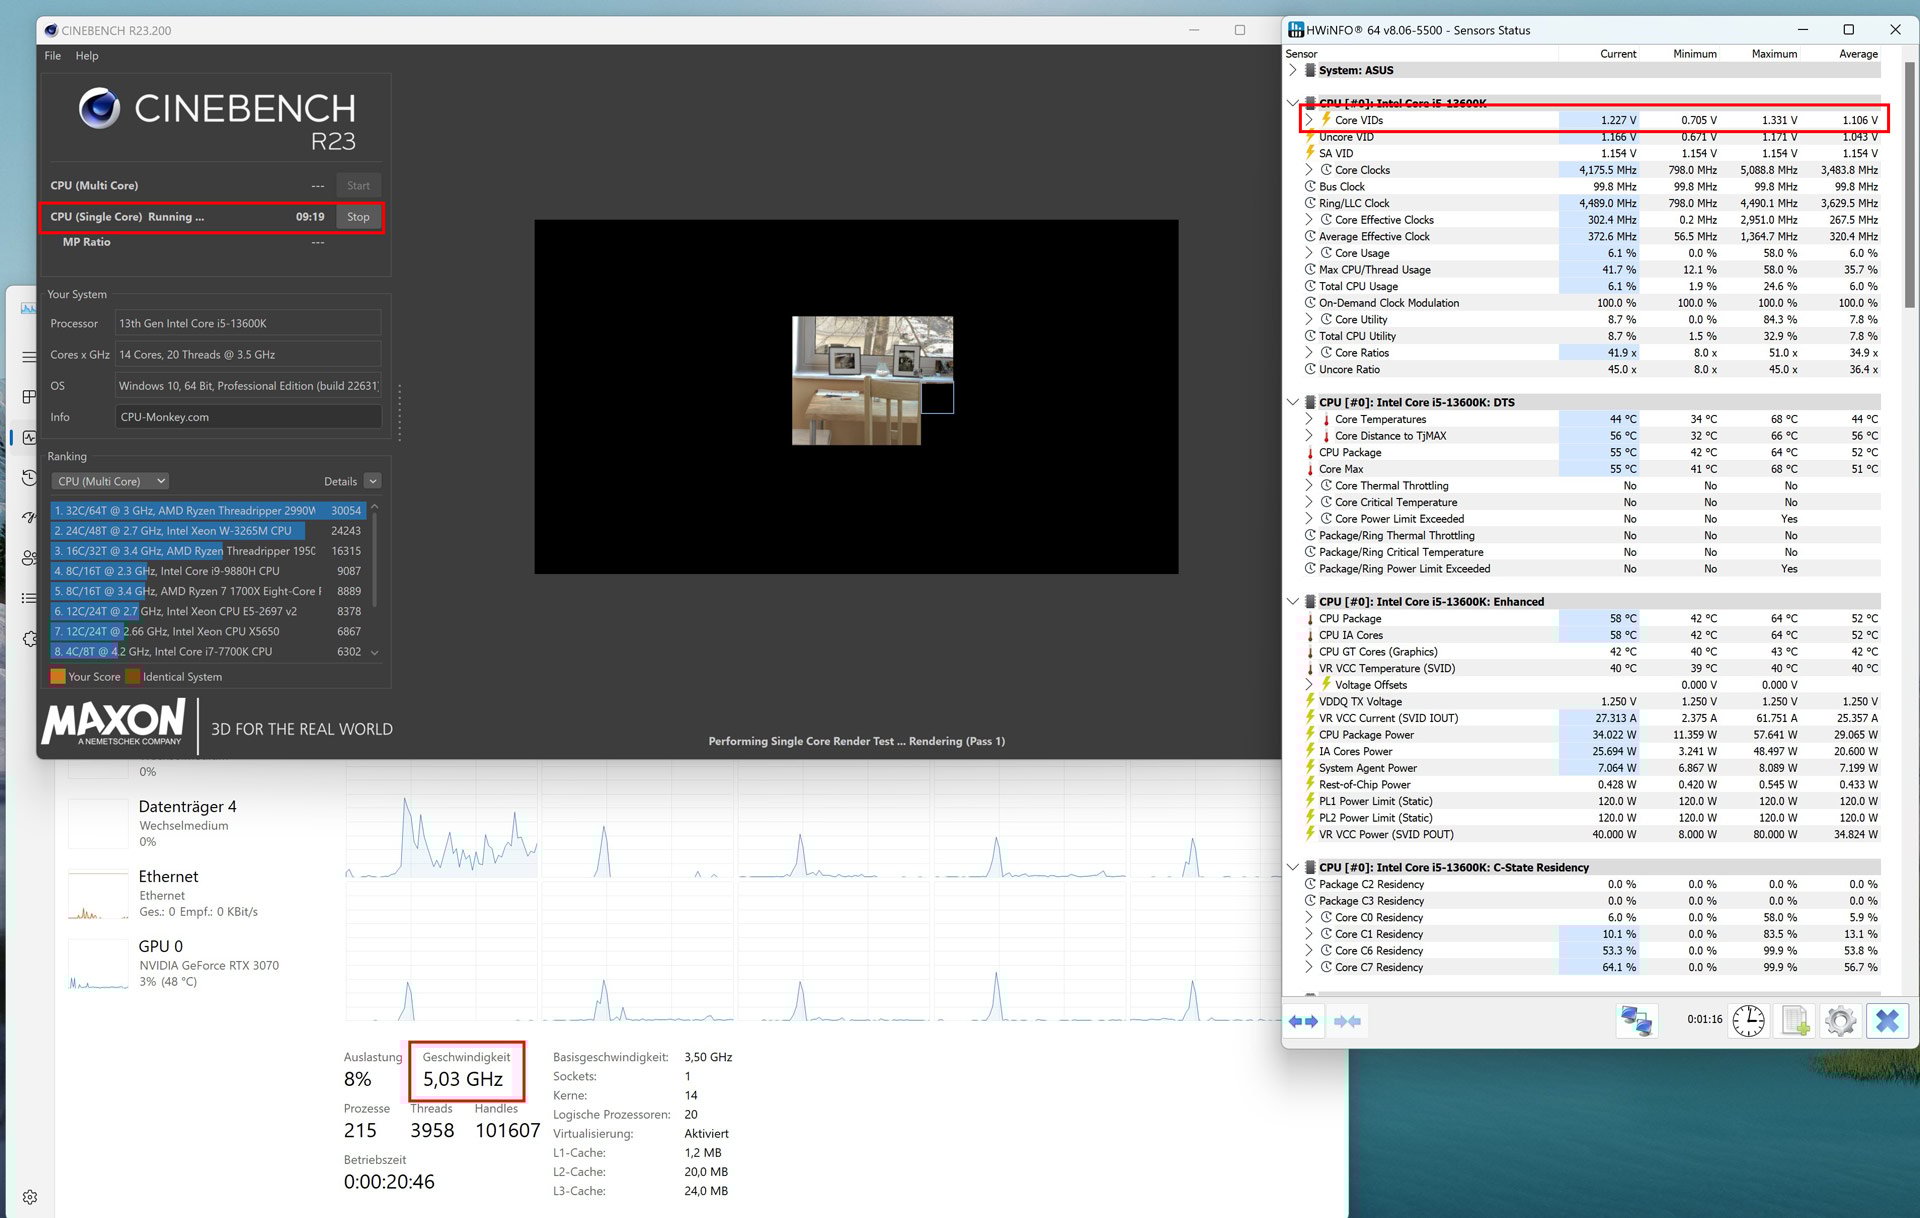This screenshot has height=1218, width=1920.
Task: Click the HWiNFO collapse-view arrows icon
Action: [x=1347, y=1021]
